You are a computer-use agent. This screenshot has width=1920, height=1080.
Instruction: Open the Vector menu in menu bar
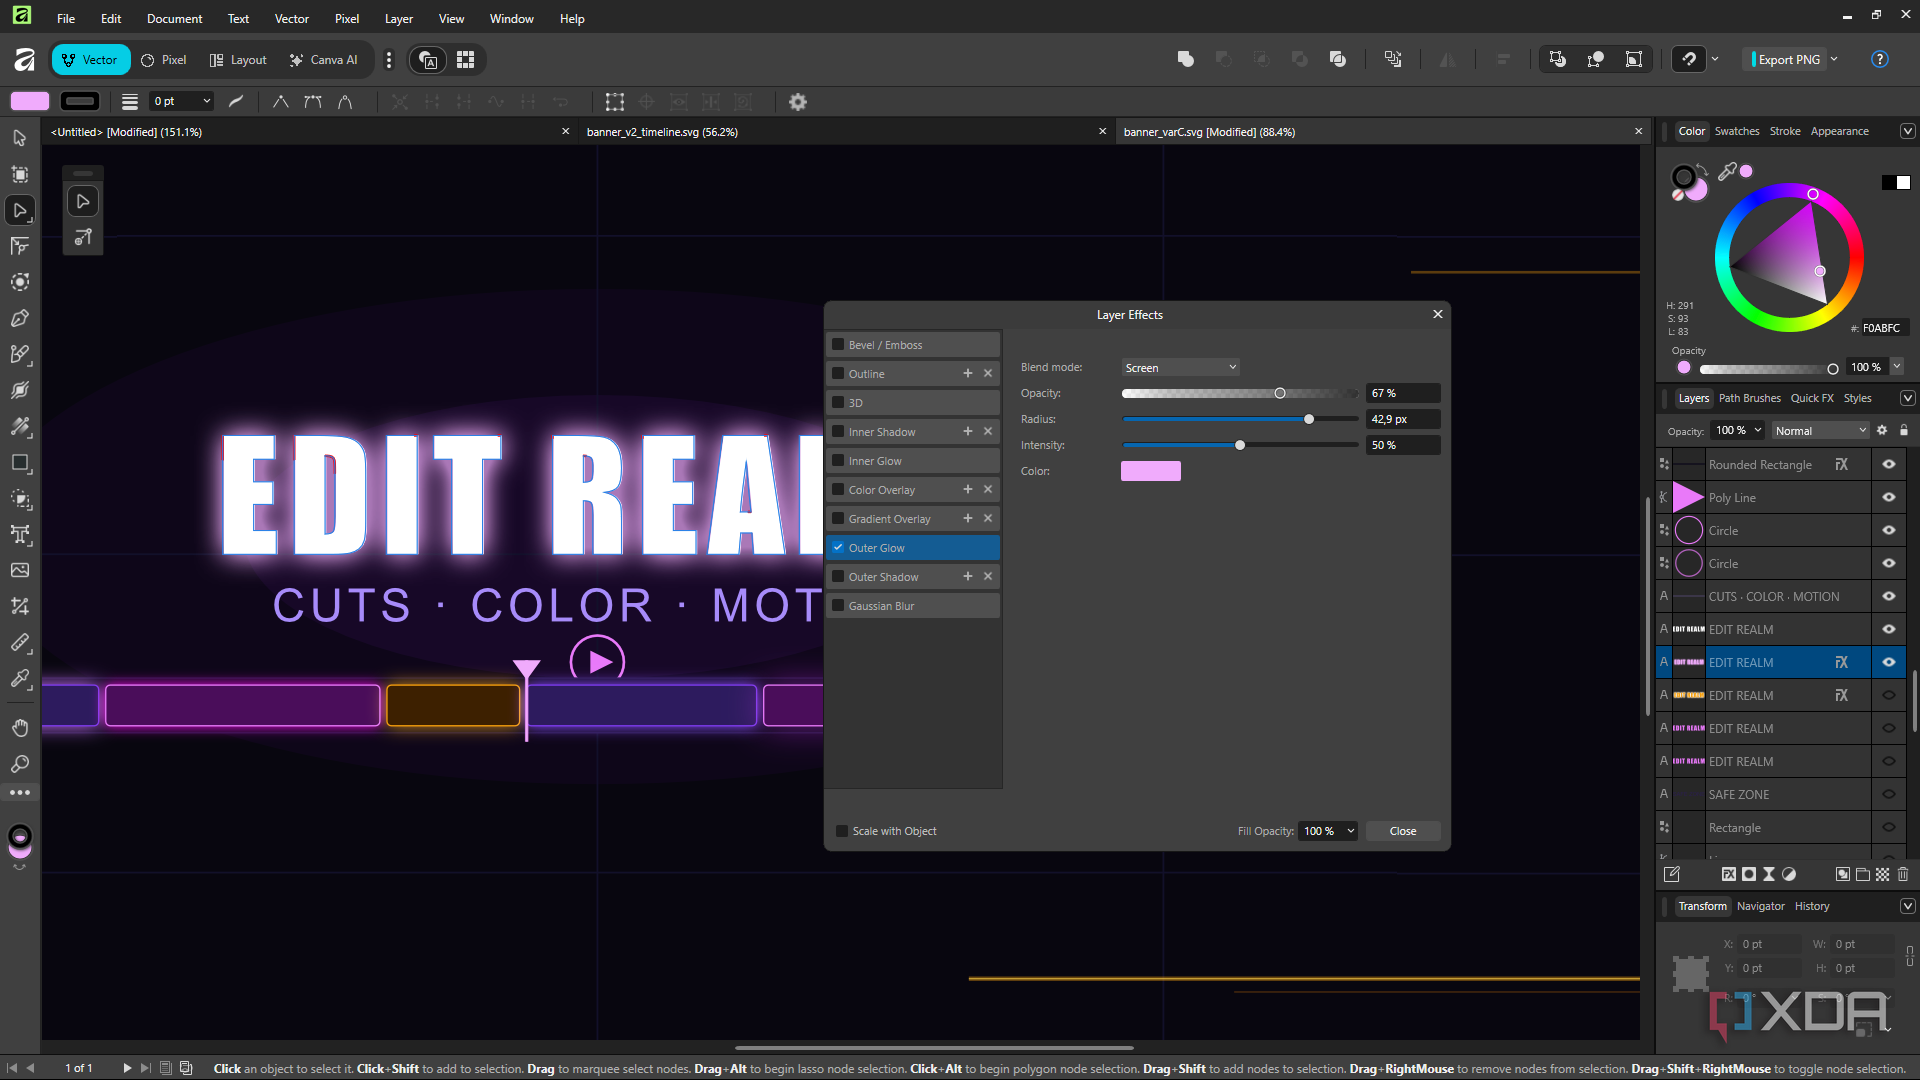pos(291,18)
